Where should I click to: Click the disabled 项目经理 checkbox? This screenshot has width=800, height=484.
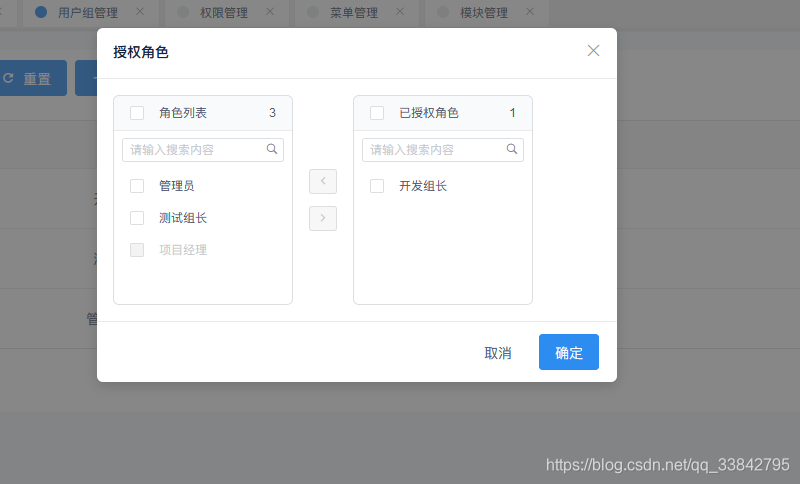coord(137,250)
